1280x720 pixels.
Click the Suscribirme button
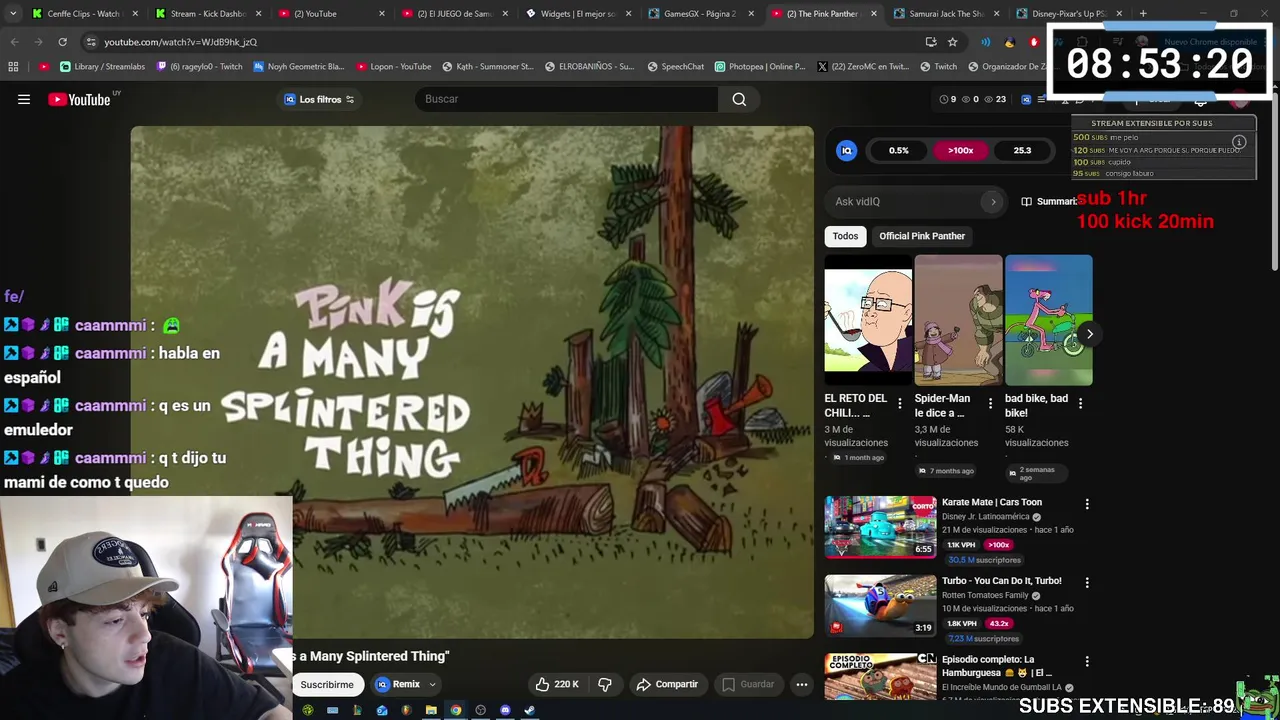click(x=327, y=685)
